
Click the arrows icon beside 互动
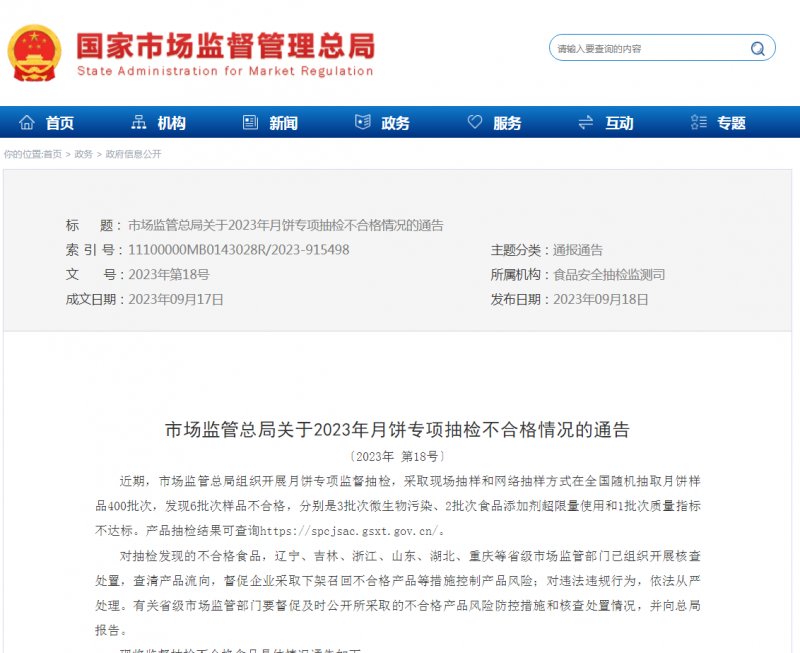[x=586, y=121]
